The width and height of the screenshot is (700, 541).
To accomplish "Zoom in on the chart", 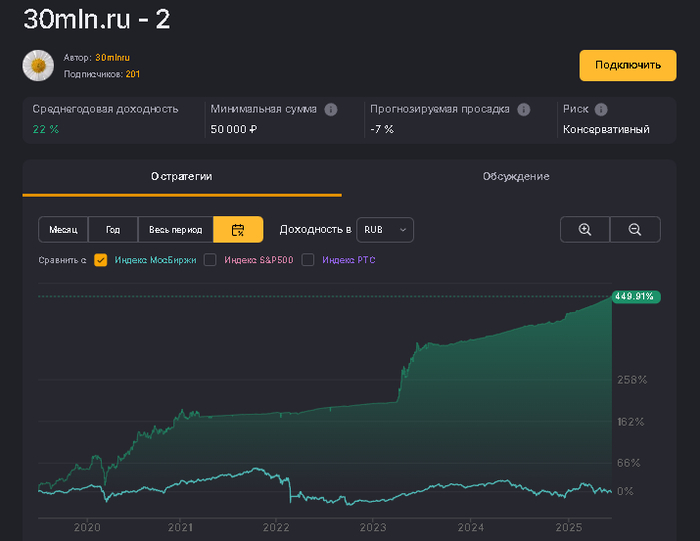I will (x=585, y=230).
